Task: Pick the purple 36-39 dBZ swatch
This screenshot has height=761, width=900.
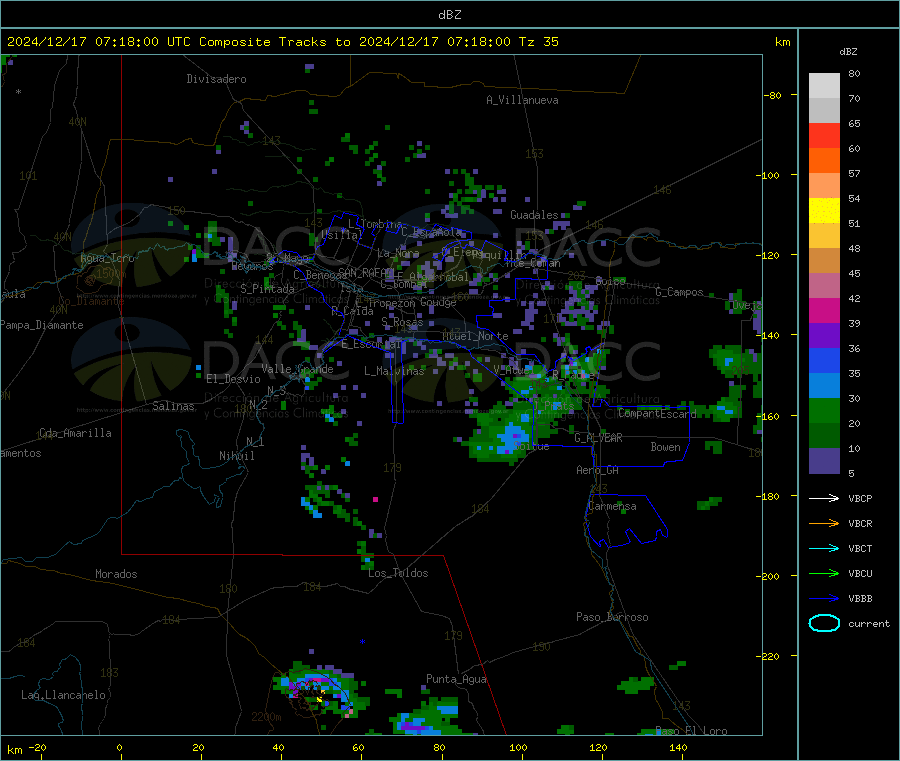Action: pos(824,336)
